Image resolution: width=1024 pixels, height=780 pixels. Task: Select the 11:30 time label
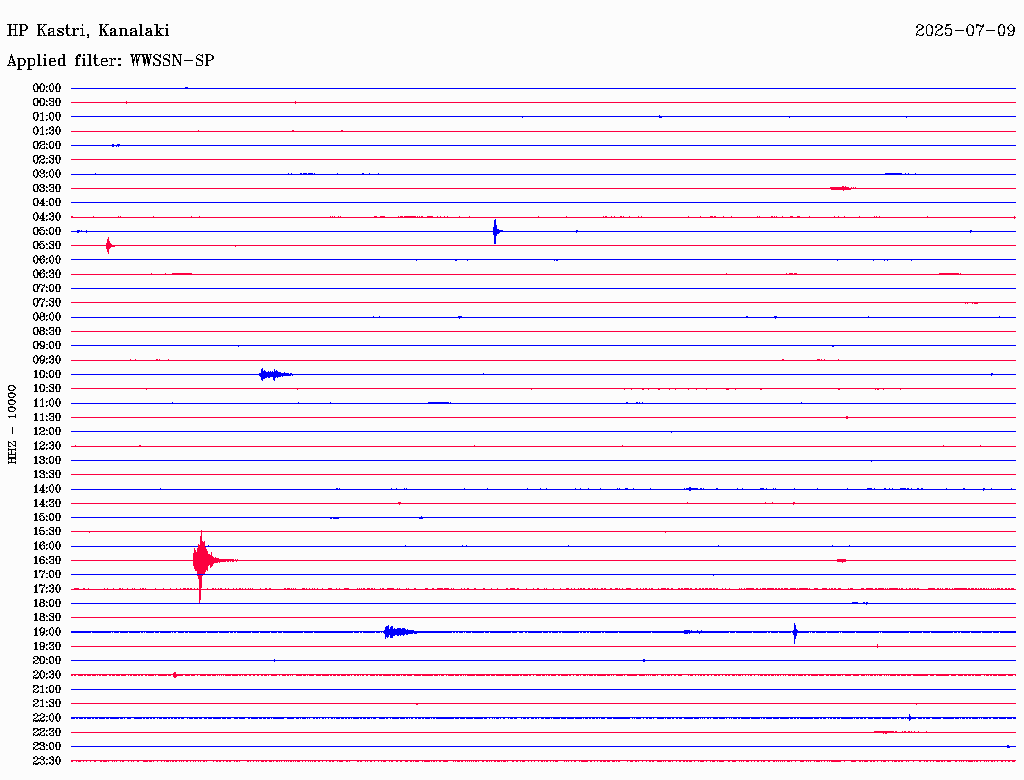coord(47,417)
